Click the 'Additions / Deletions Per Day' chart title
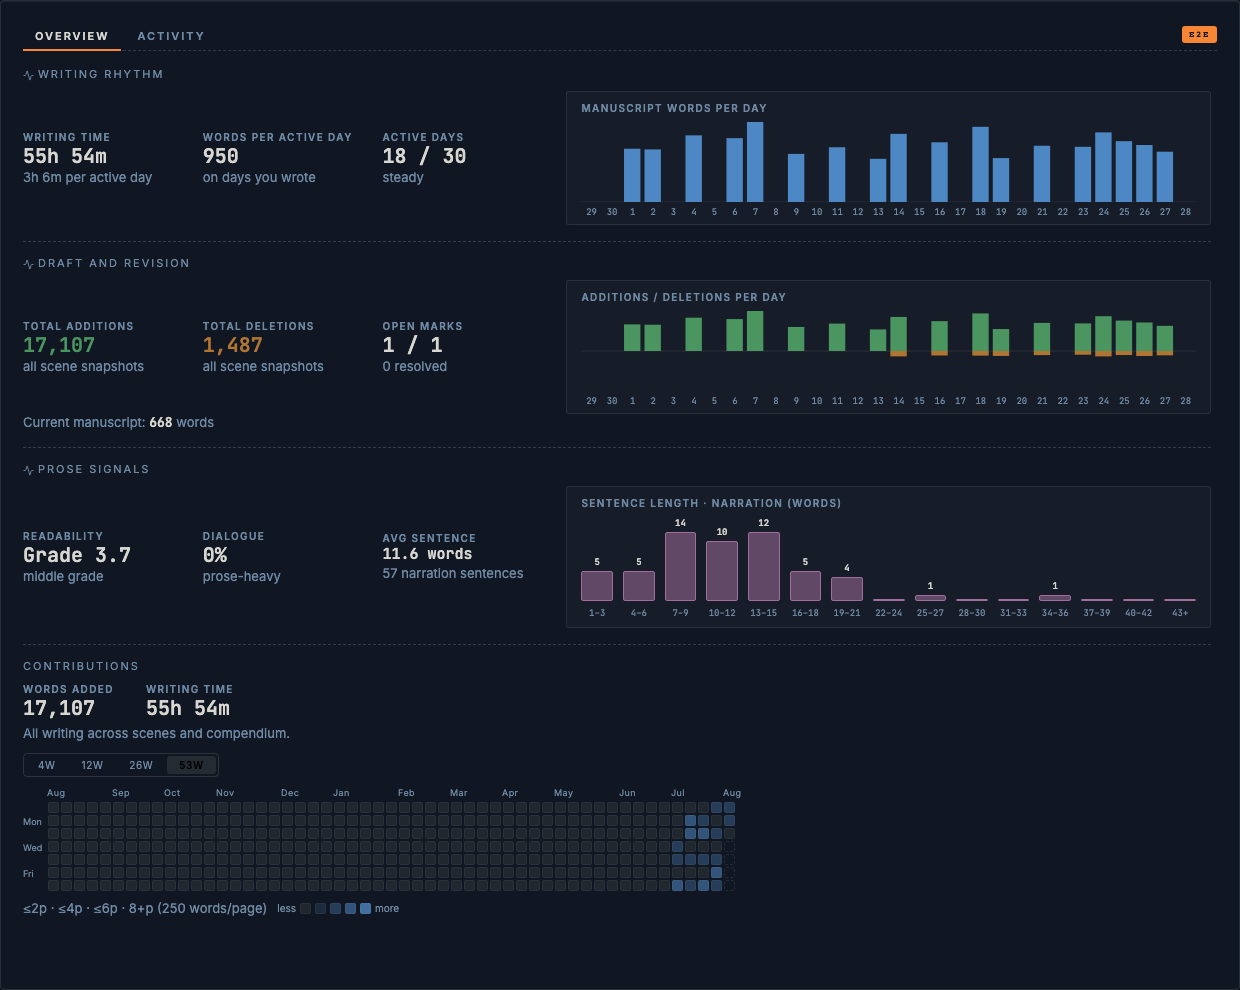Image resolution: width=1240 pixels, height=990 pixels. coord(684,297)
